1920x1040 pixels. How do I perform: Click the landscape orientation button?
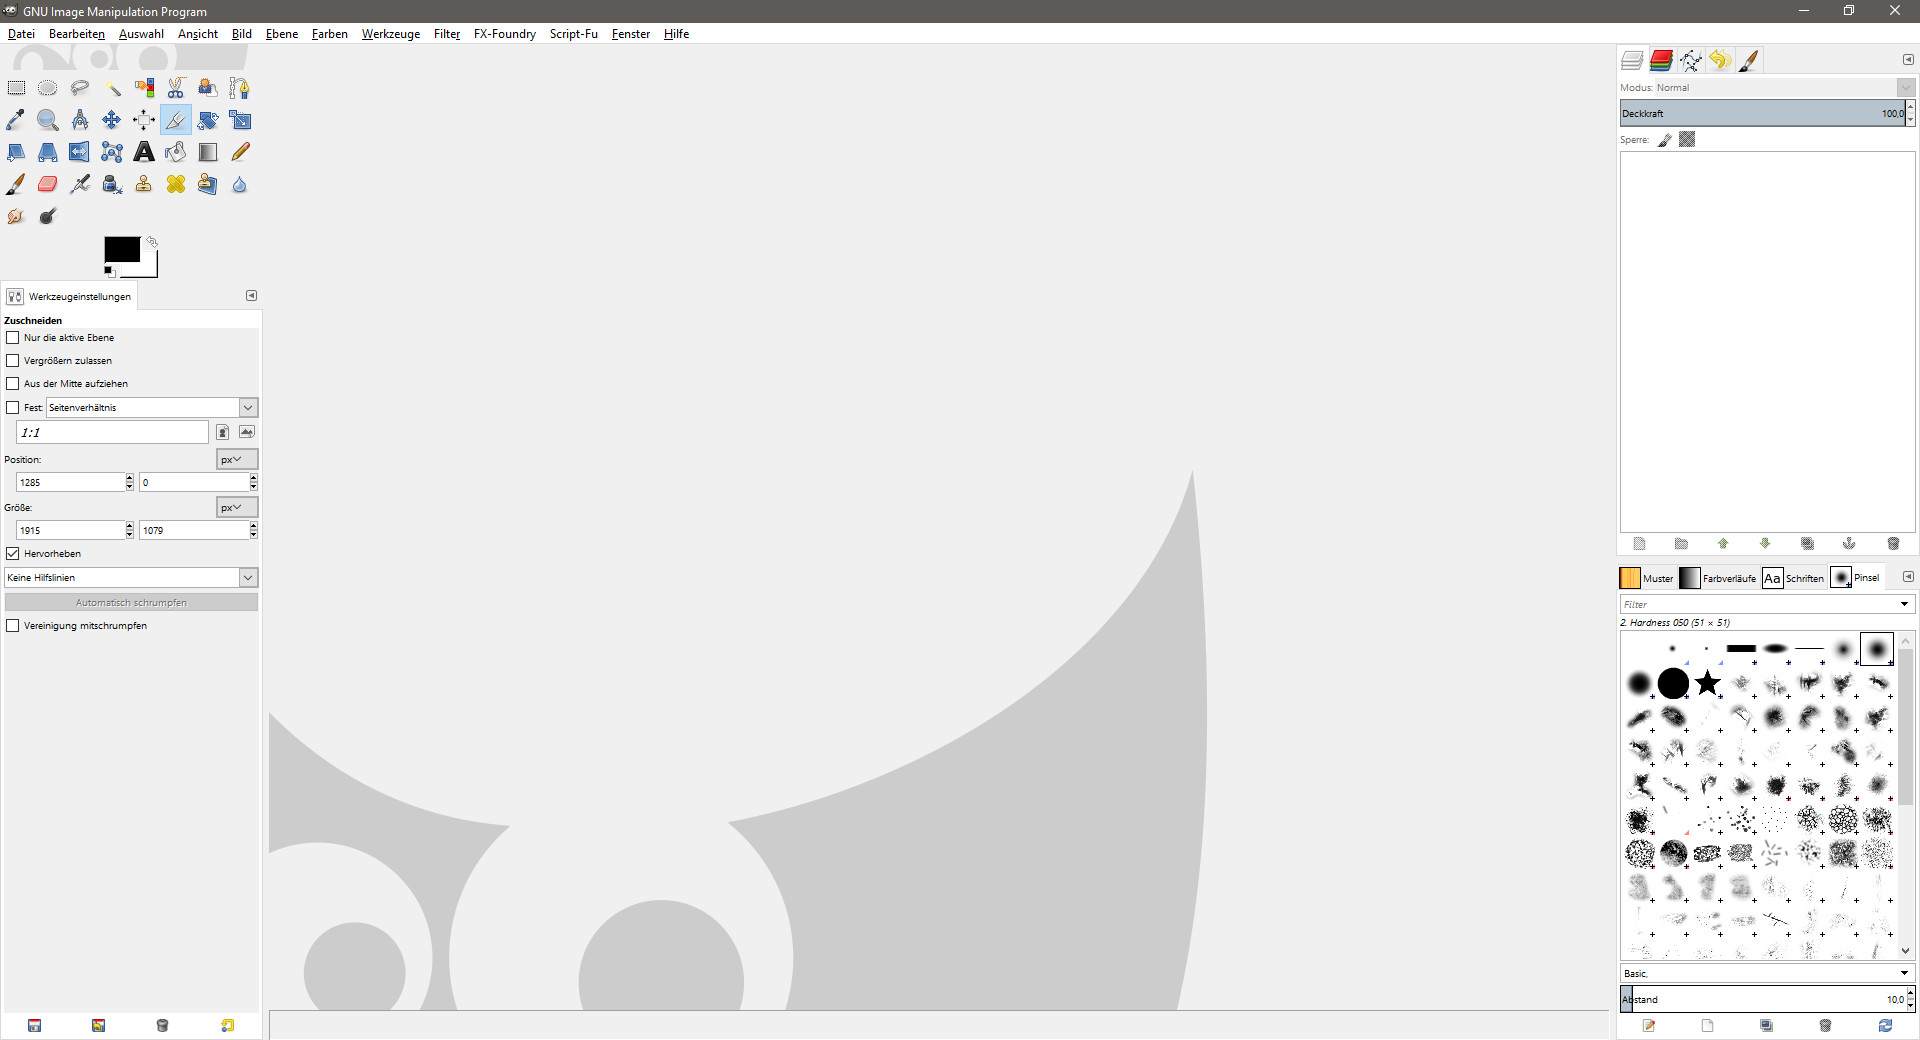tap(247, 432)
